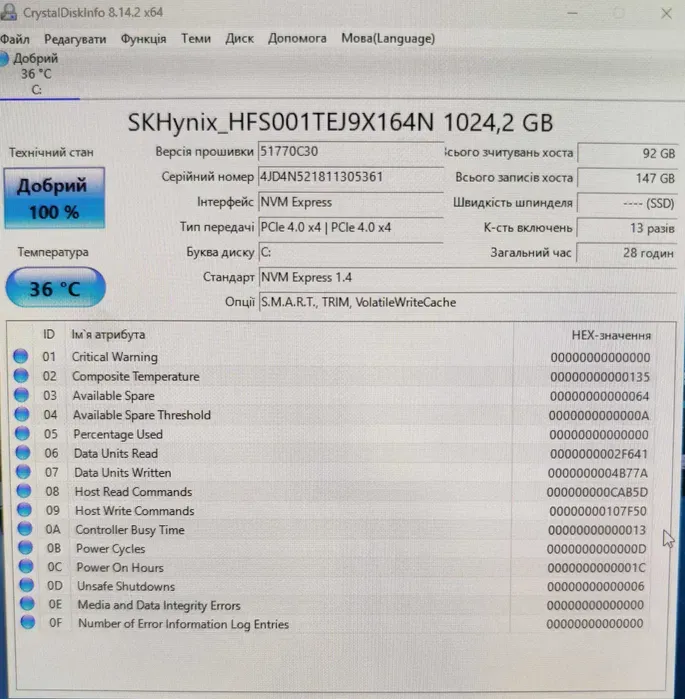Click the interface field NVM Express
Image resolution: width=685 pixels, height=699 pixels.
[351, 202]
